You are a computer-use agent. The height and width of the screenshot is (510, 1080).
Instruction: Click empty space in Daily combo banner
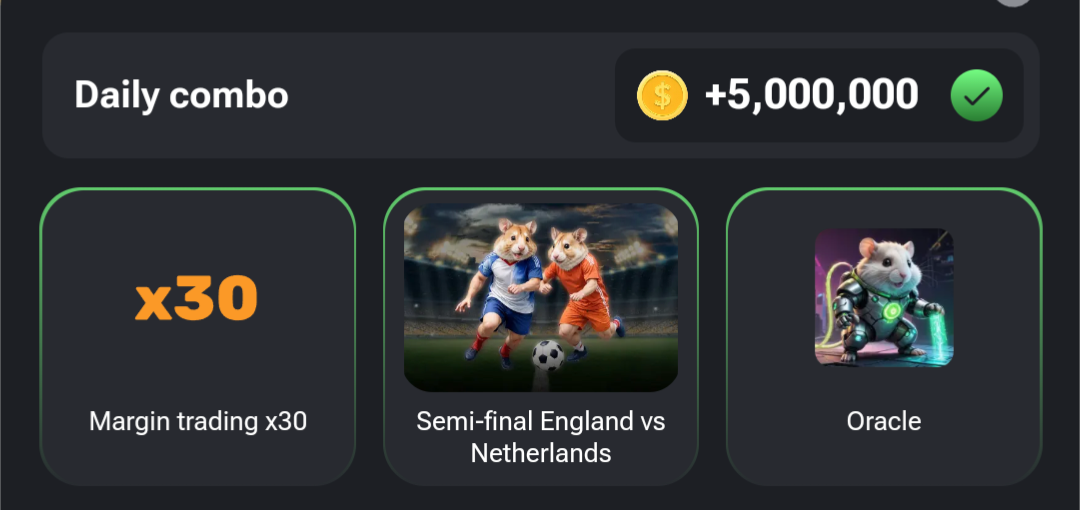pos(450,96)
